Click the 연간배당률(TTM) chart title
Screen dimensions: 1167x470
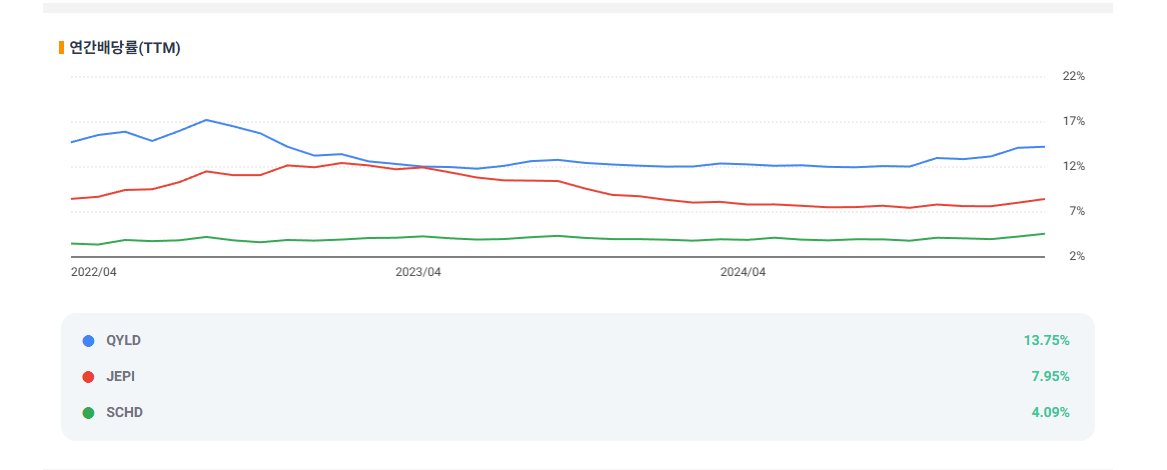click(x=125, y=48)
